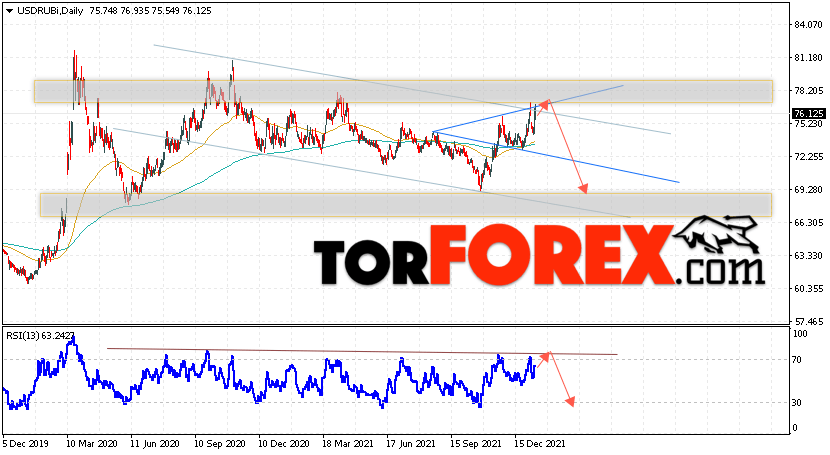Click the high price value 76.935
830x455 pixels.
pos(135,11)
